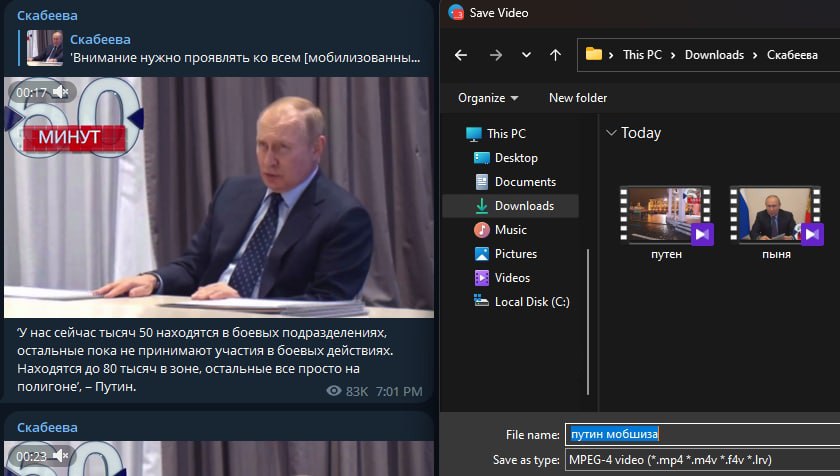The image size is (840, 476).
Task: Click the navigation pane vertical scrollbar
Action: (588, 322)
